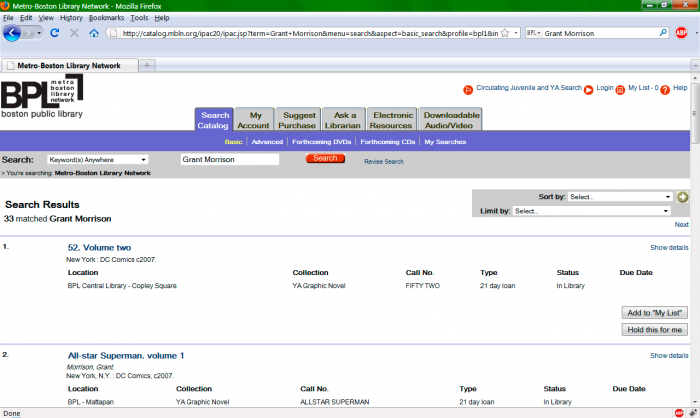Screen dimensions: 700x418
Task: Go back with the browser Back arrow
Action: 12,33
